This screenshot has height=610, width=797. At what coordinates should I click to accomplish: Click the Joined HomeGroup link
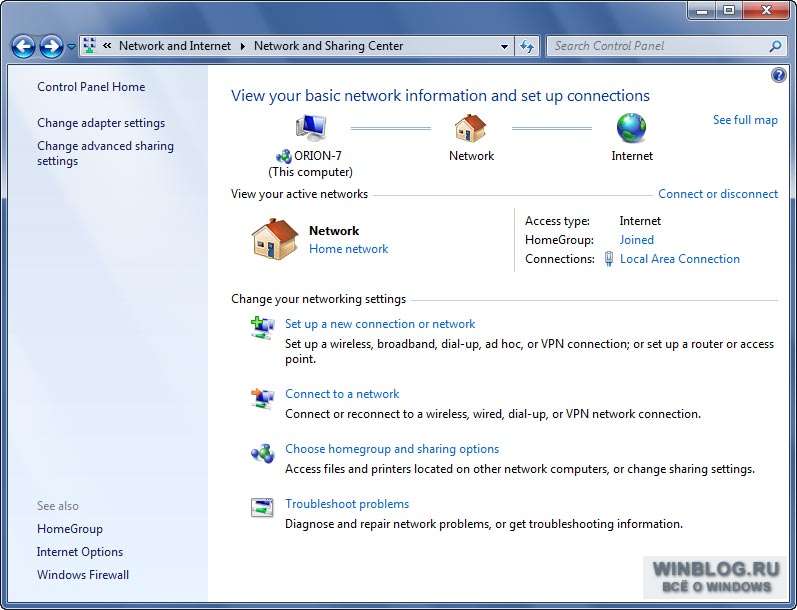(x=636, y=240)
